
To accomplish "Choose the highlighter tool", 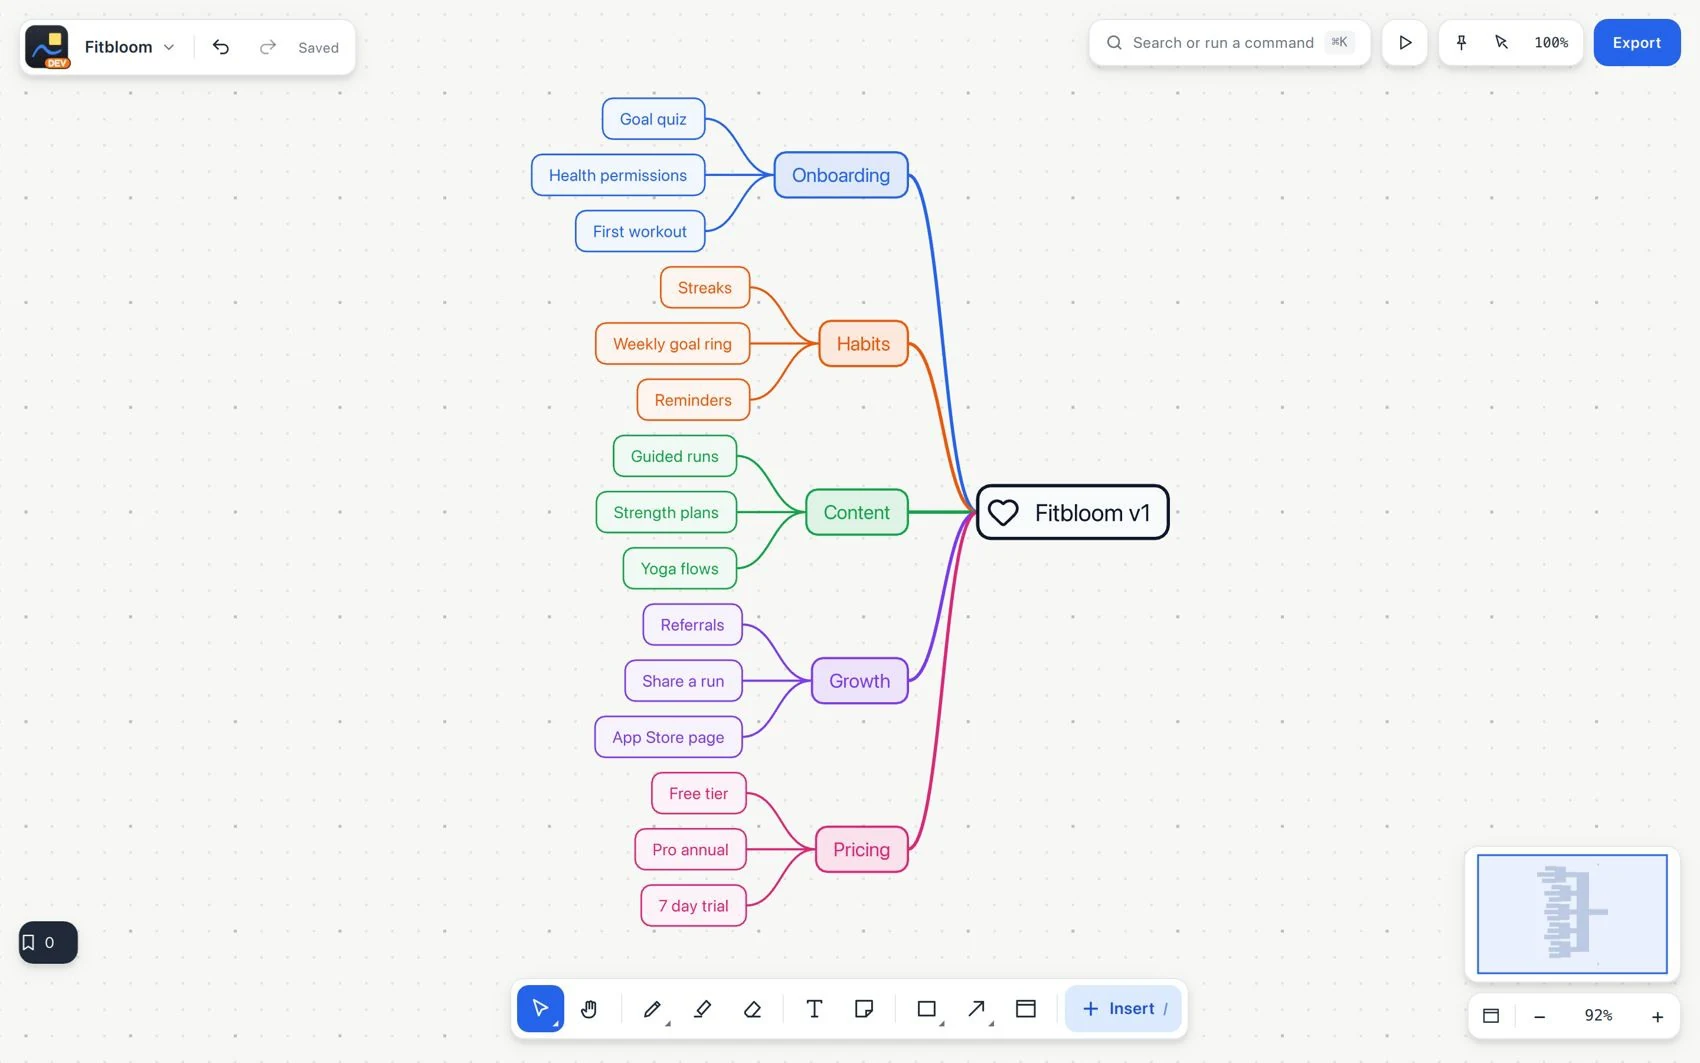I will click(702, 1008).
